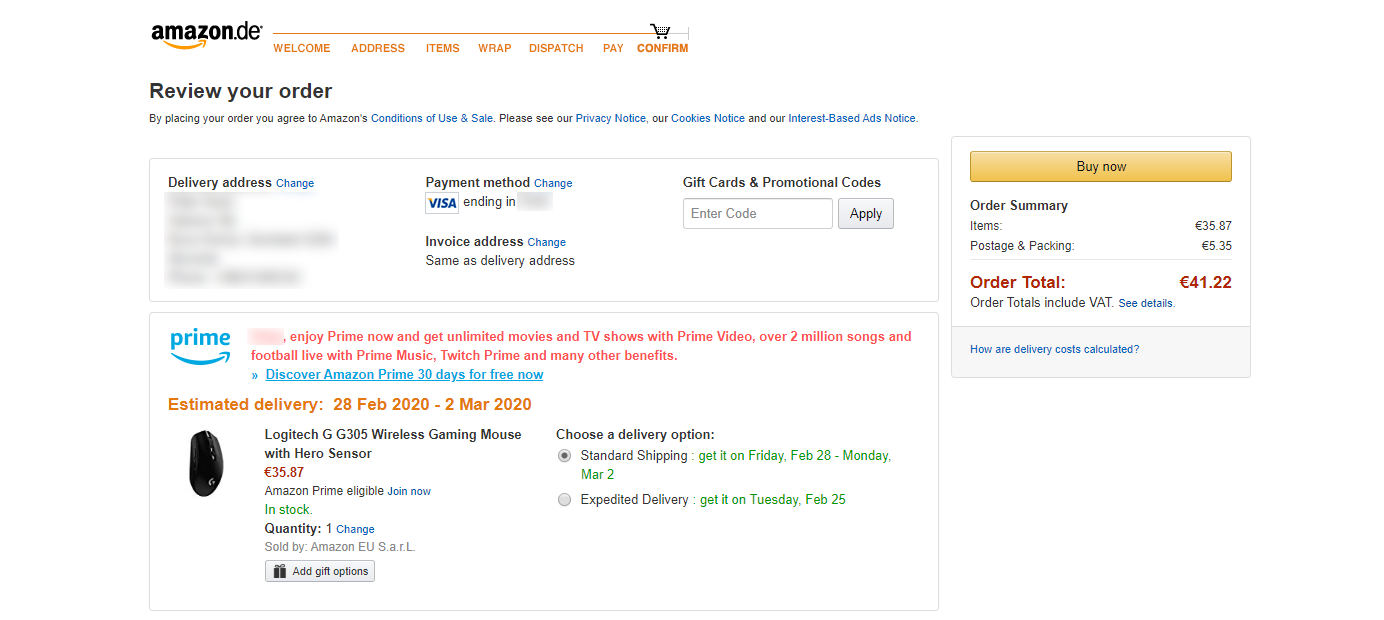Select the Standard Shipping delivery option
This screenshot has width=1384, height=620.
point(564,455)
